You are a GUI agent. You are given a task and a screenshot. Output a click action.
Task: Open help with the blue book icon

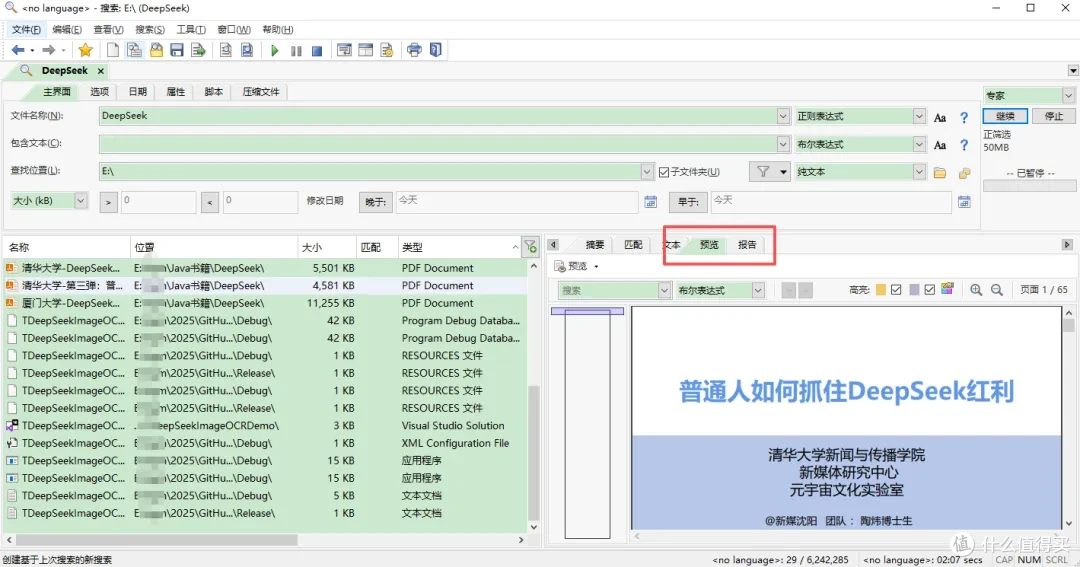coord(435,50)
